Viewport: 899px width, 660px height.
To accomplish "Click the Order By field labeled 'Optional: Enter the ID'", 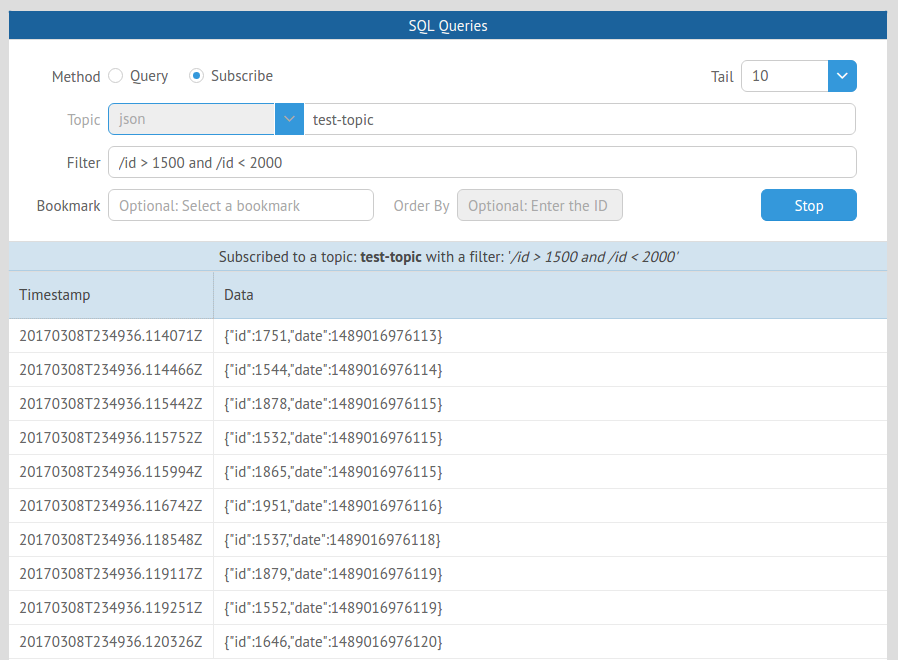I will (x=539, y=204).
